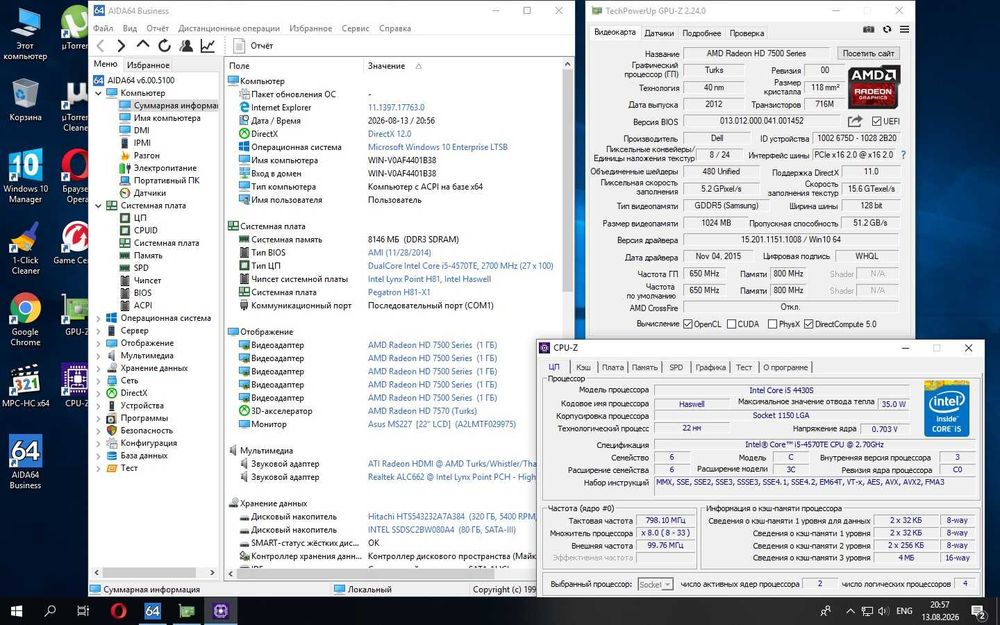Open the 1-Click Cleaner desktop icon

click(26, 248)
